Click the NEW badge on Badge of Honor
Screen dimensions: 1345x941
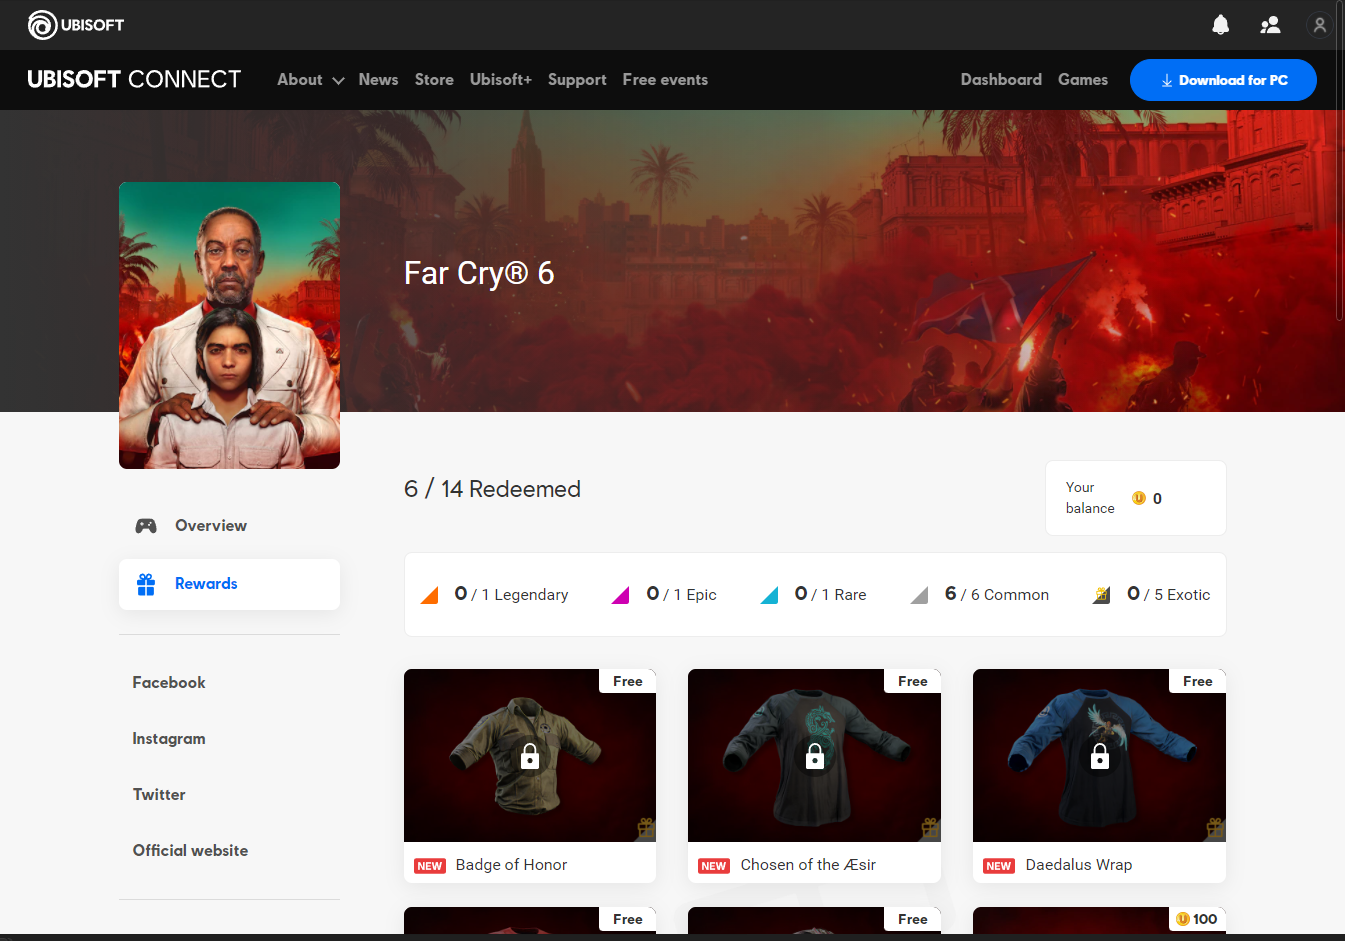click(430, 866)
